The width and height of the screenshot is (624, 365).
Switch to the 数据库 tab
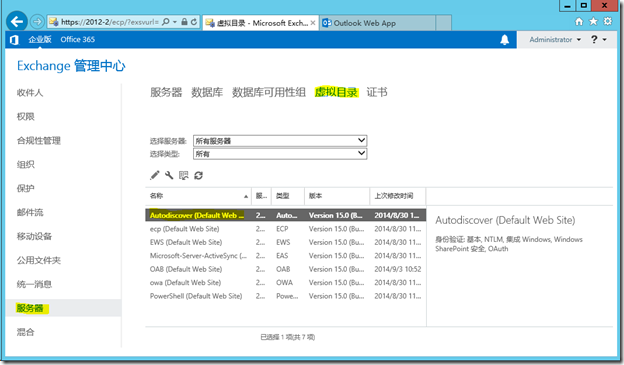[x=207, y=92]
